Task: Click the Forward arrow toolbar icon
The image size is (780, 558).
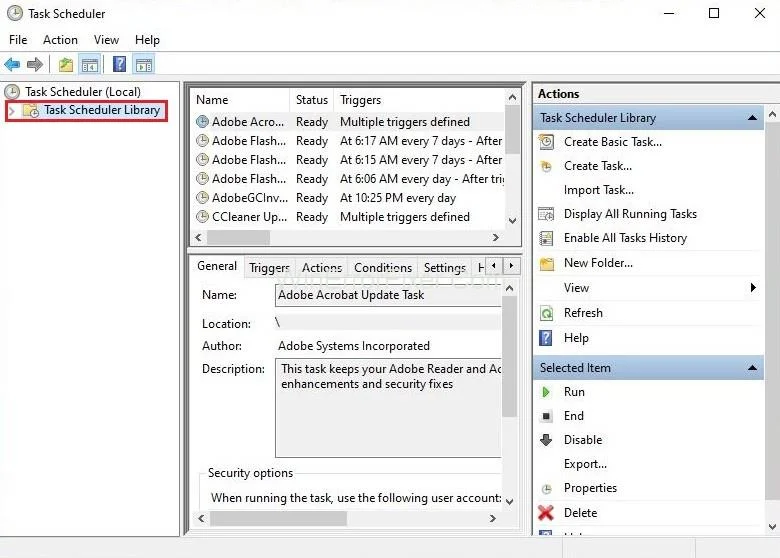Action: point(35,65)
